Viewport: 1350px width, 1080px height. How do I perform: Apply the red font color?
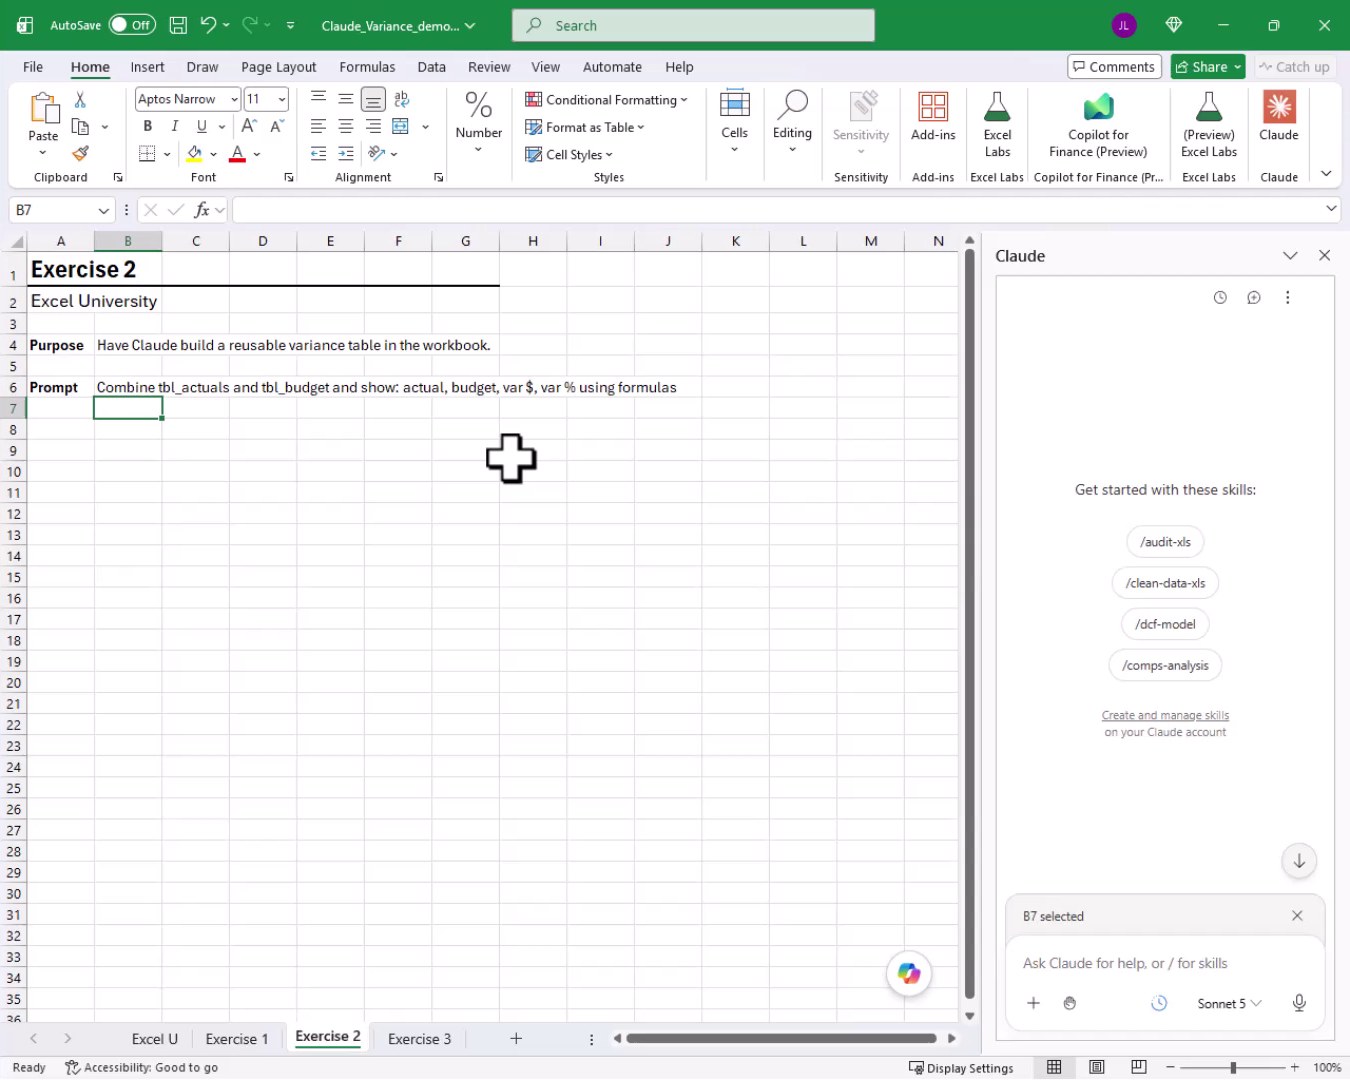tap(238, 154)
